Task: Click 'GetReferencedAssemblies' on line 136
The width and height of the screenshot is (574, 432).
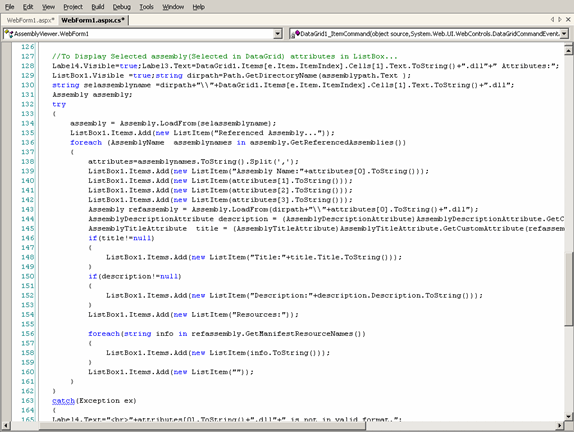Action: click(x=342, y=142)
